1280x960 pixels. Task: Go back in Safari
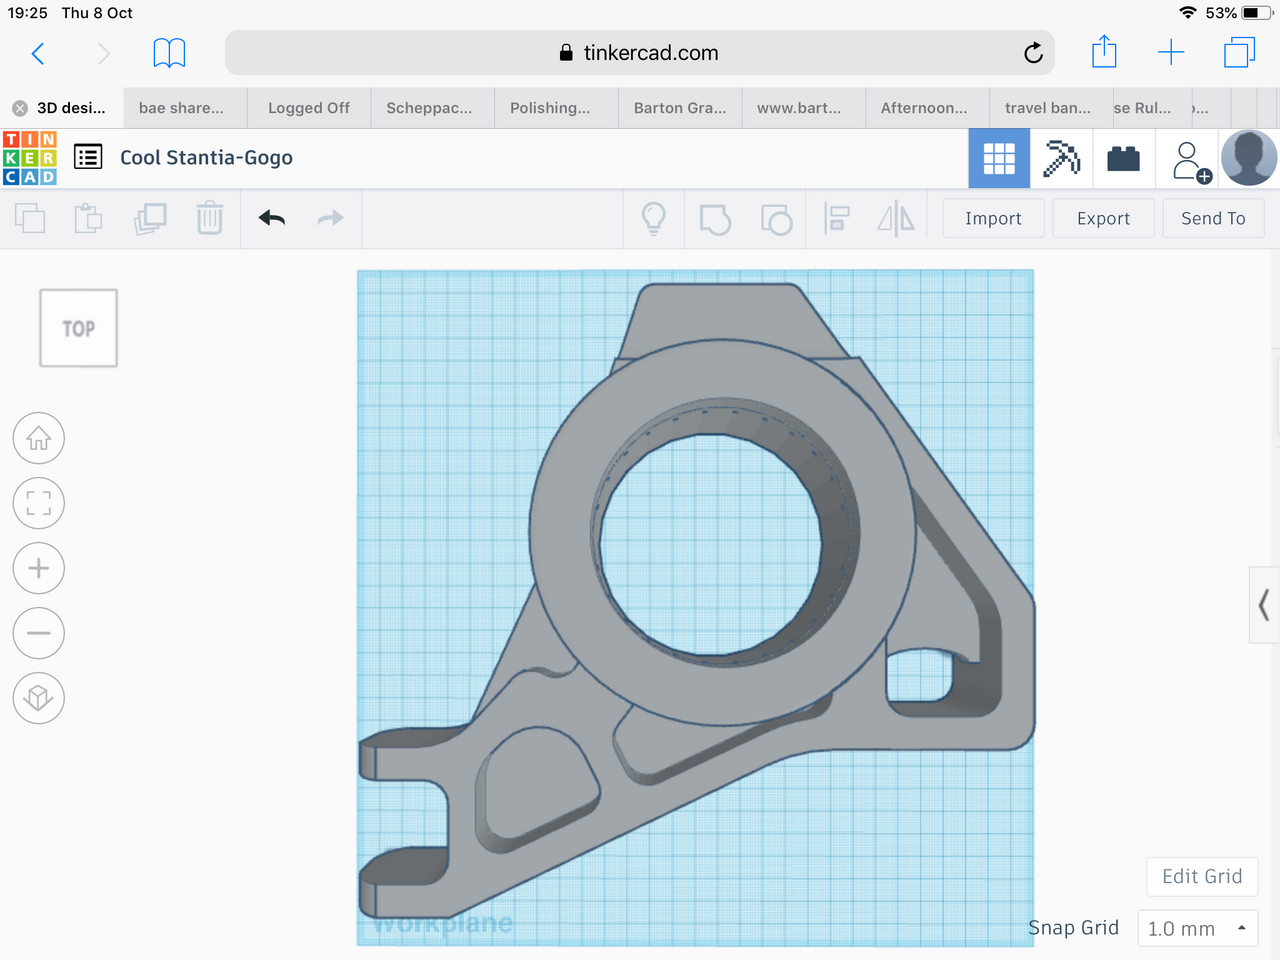click(38, 53)
